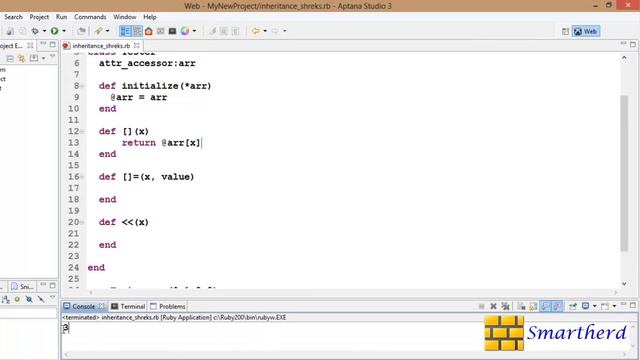640x360 pixels.
Task: Collapse the fold marker at line 20
Action: 82,222
